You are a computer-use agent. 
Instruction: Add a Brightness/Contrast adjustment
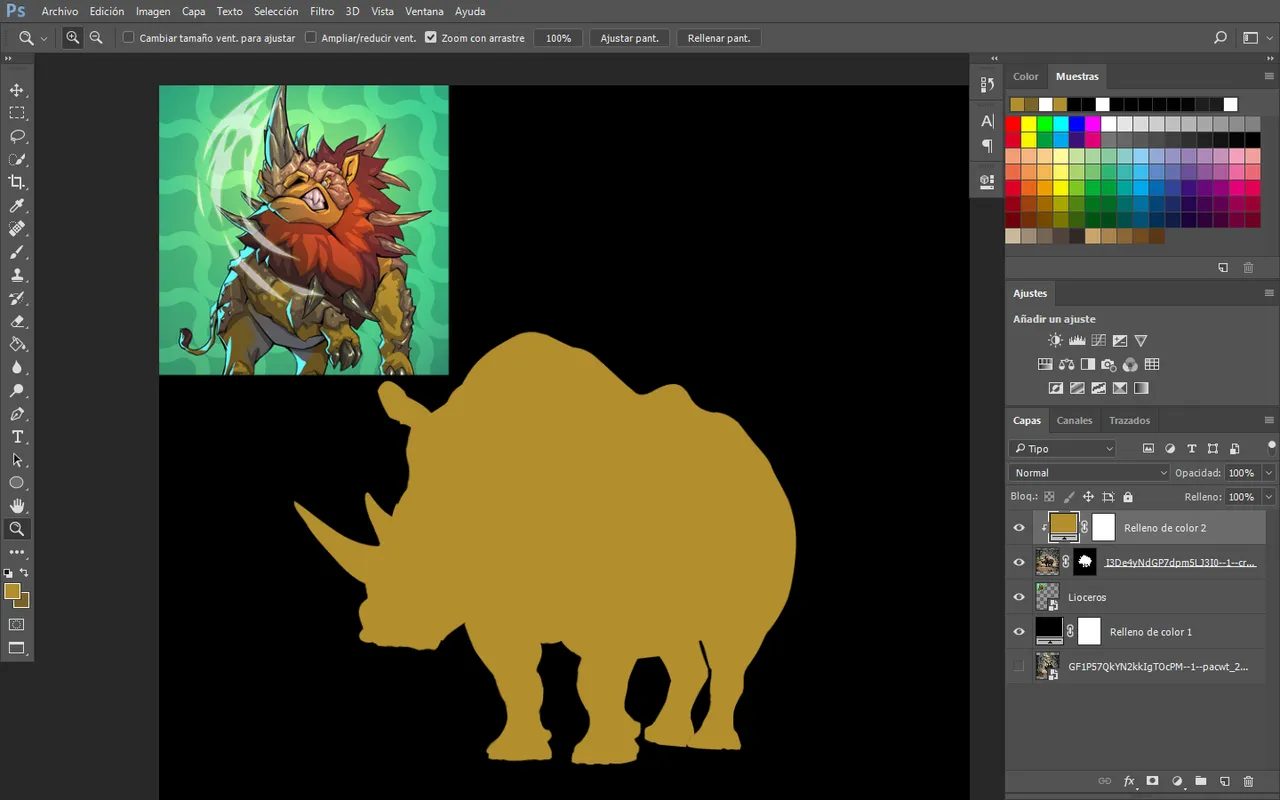(x=1055, y=341)
